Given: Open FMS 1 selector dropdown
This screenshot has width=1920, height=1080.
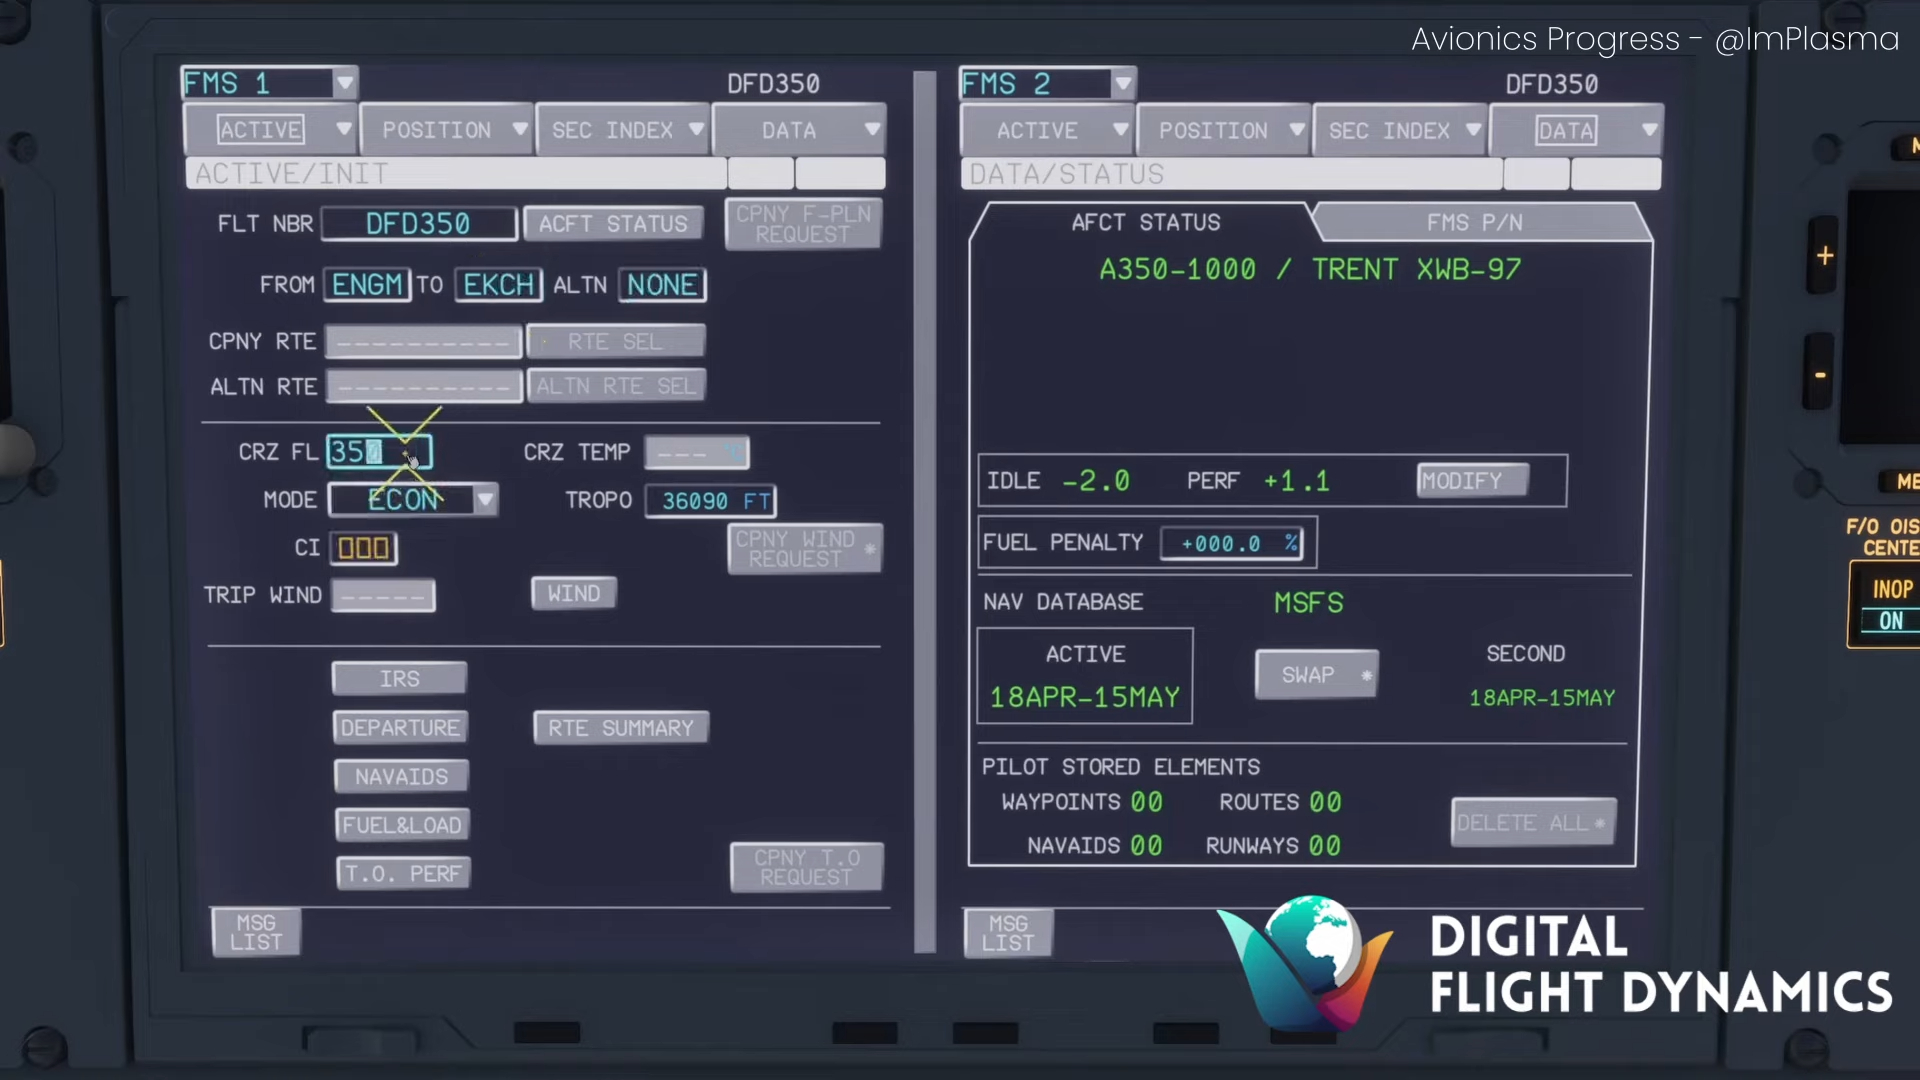Looking at the screenshot, I should (x=344, y=83).
